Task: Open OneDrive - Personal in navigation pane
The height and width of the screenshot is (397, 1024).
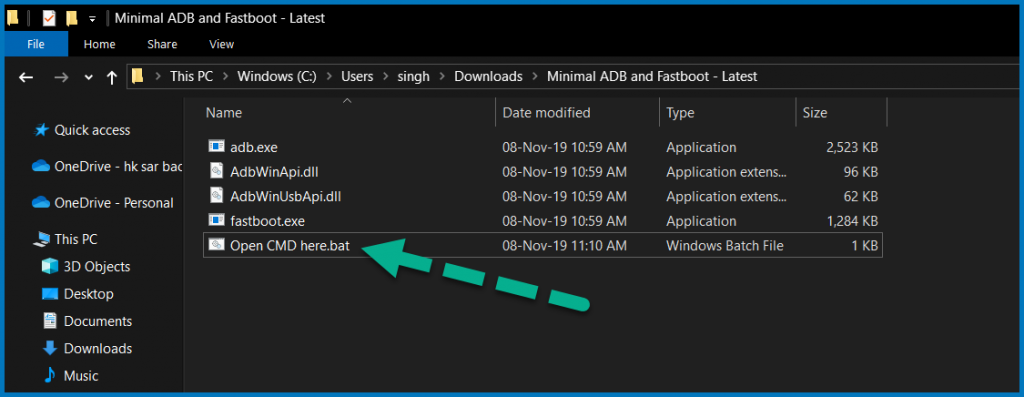Action: pos(114,203)
